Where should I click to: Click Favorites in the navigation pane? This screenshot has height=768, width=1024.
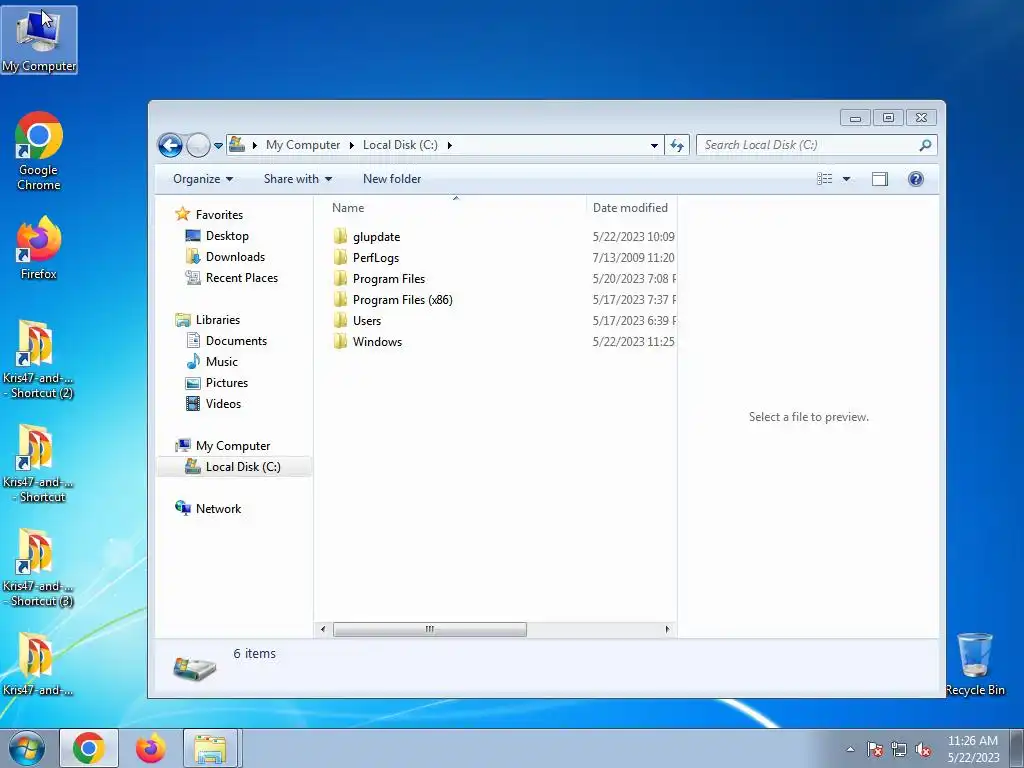pyautogui.click(x=219, y=215)
